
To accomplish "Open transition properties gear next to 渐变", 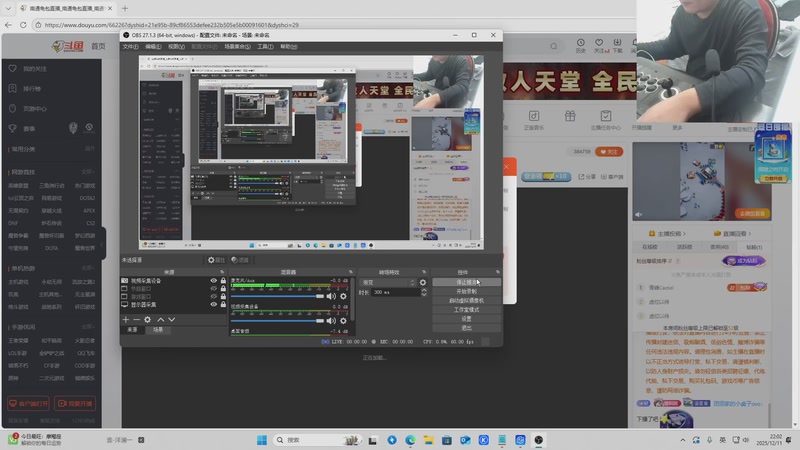I will click(422, 282).
